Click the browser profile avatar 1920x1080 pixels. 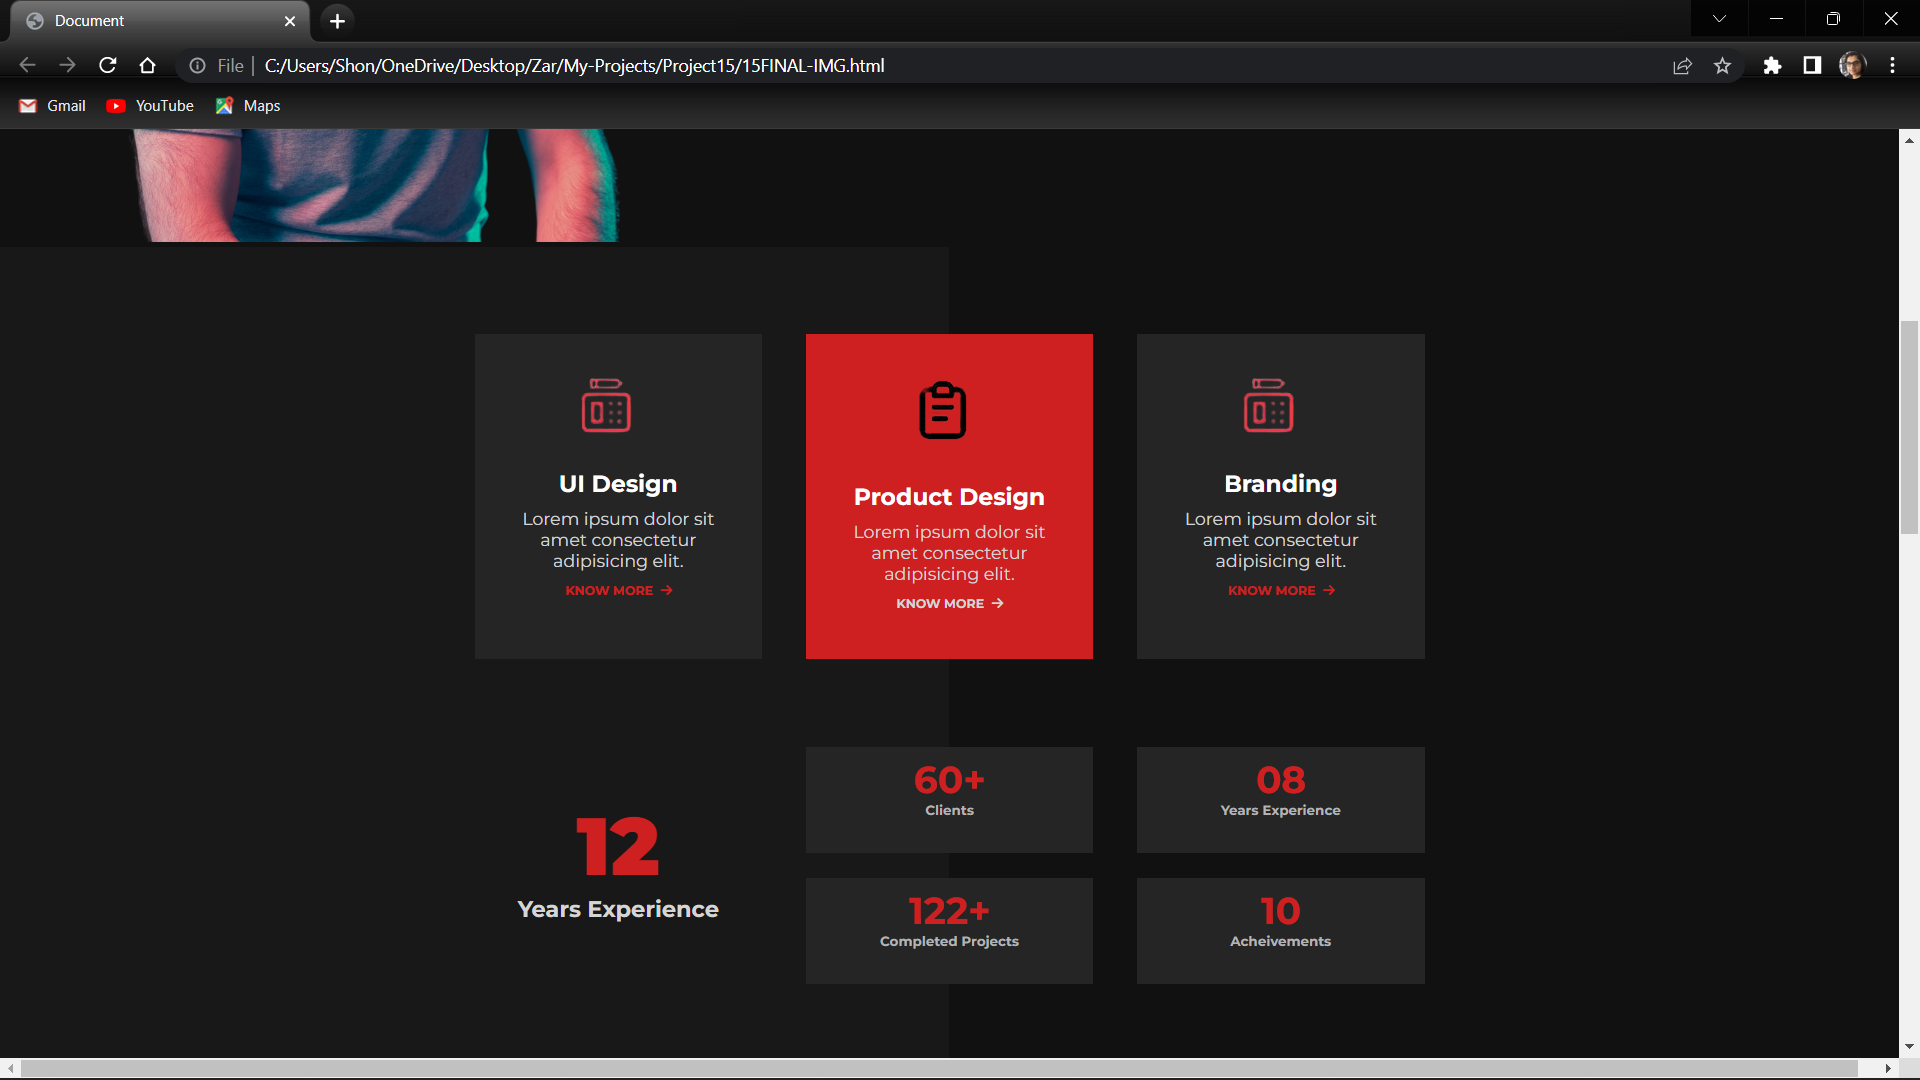(1853, 65)
